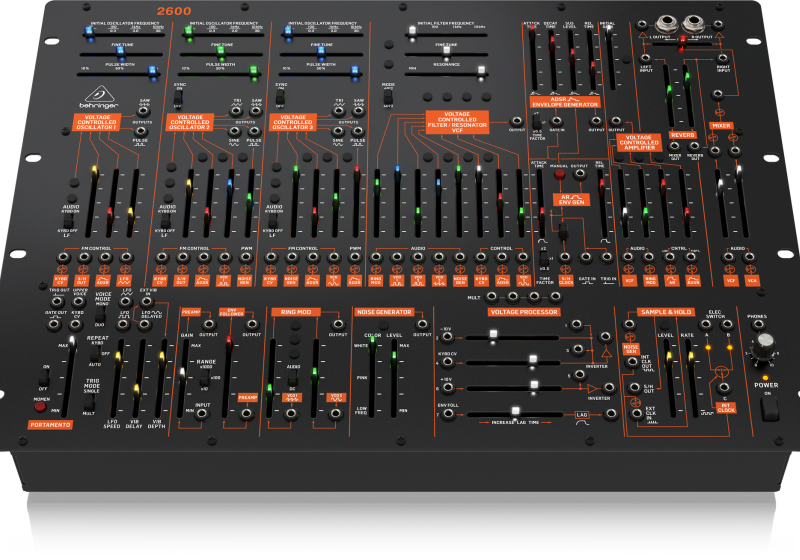Flip the Portamento ON/OFF switch
800x560 pixels.
44,378
